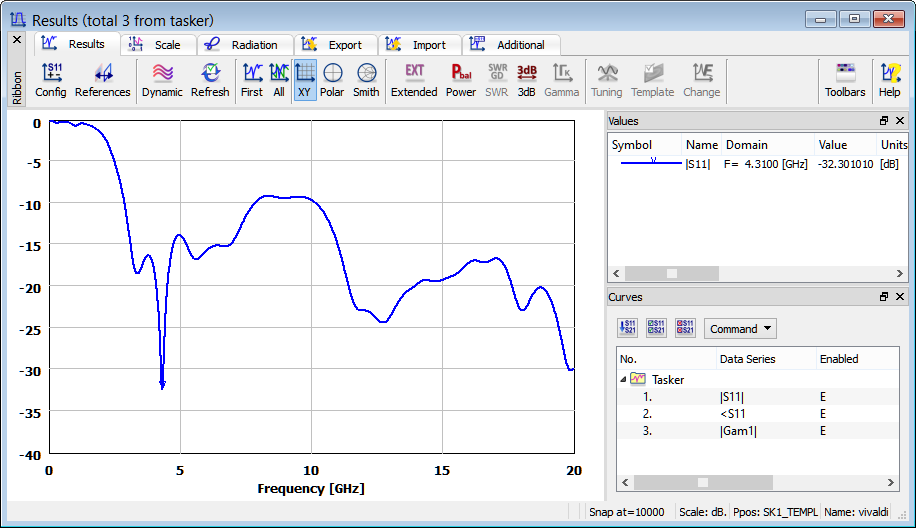Click Values panel scrollbar right arrow
This screenshot has width=916, height=528.
[x=900, y=273]
